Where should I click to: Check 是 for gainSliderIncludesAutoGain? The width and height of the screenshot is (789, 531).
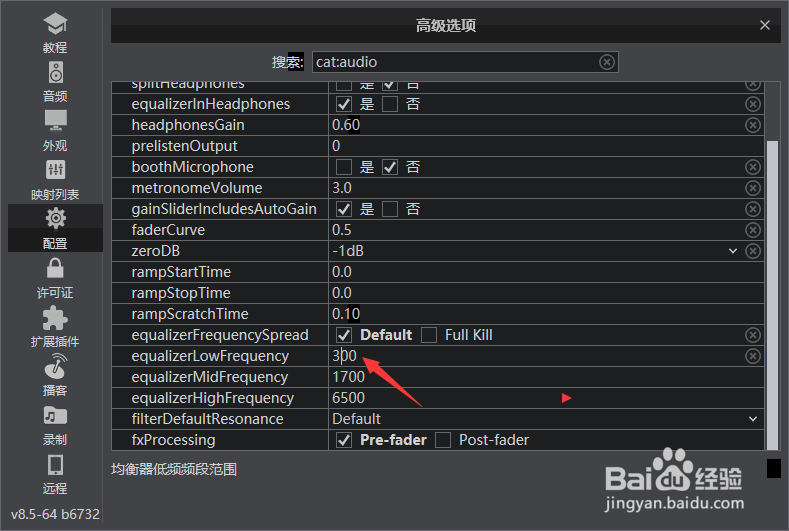[x=344, y=209]
